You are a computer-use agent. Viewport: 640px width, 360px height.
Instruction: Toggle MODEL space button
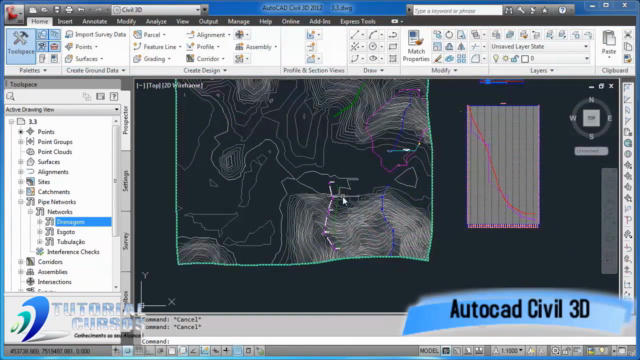(429, 351)
